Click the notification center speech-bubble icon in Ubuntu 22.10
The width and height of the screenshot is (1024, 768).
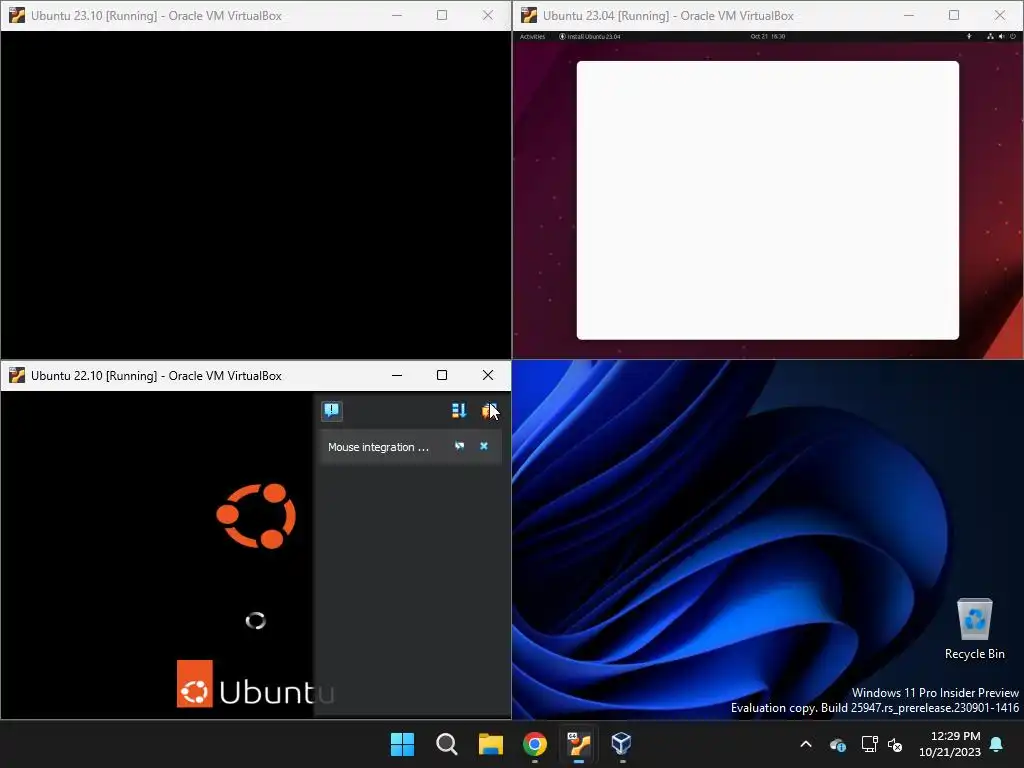click(332, 410)
